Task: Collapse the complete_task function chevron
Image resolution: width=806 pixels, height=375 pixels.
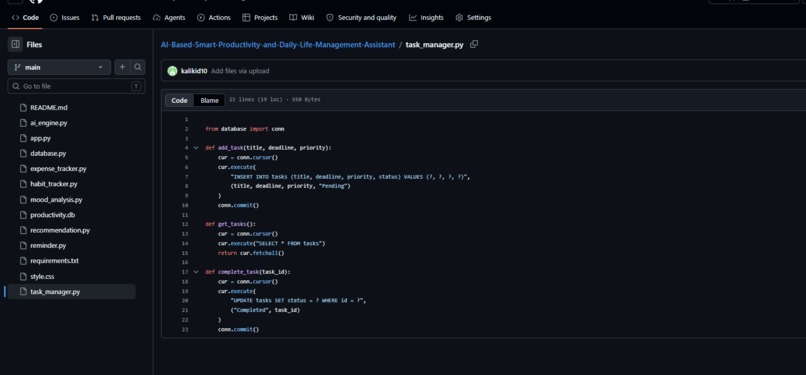Action: (196, 272)
